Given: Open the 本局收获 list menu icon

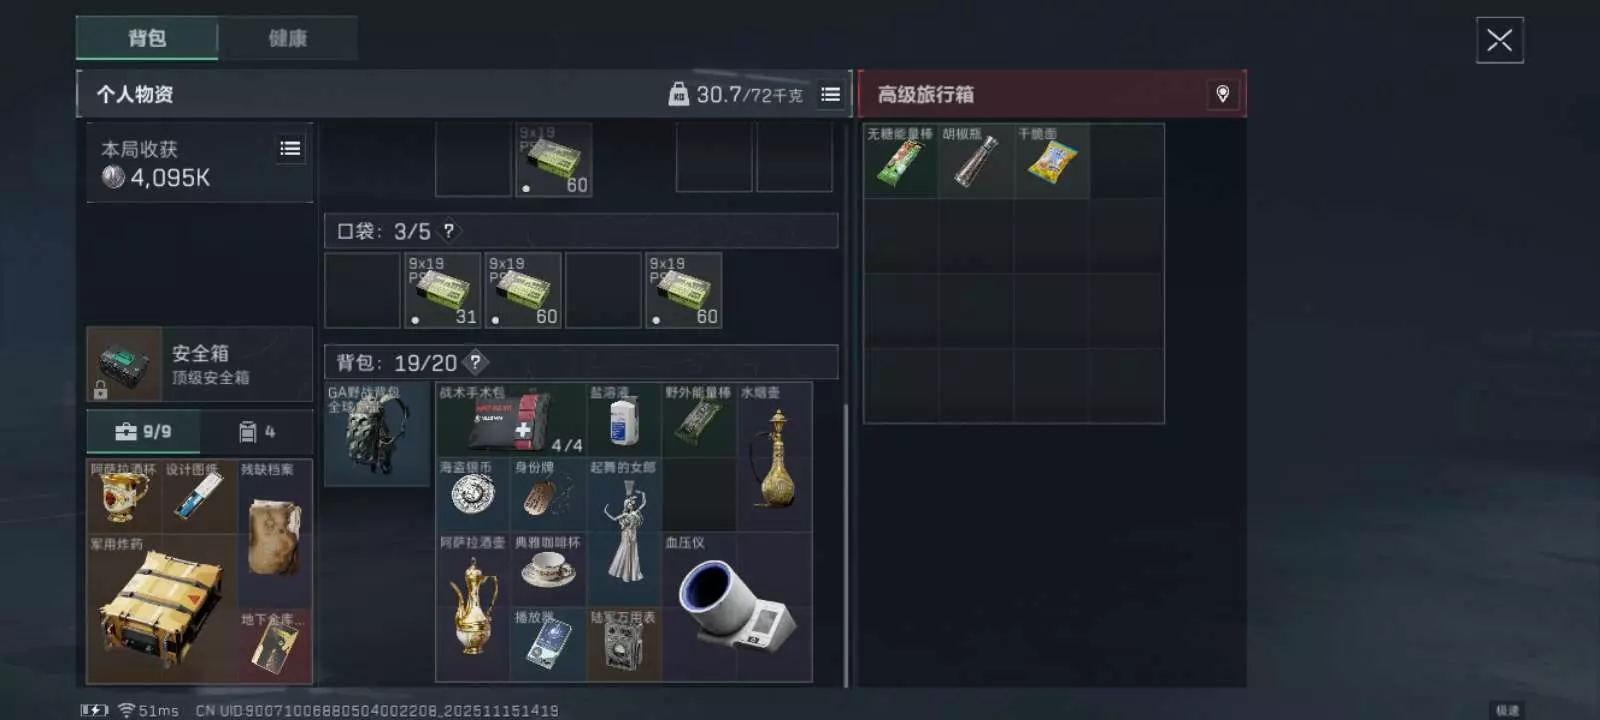Looking at the screenshot, I should pyautogui.click(x=290, y=149).
